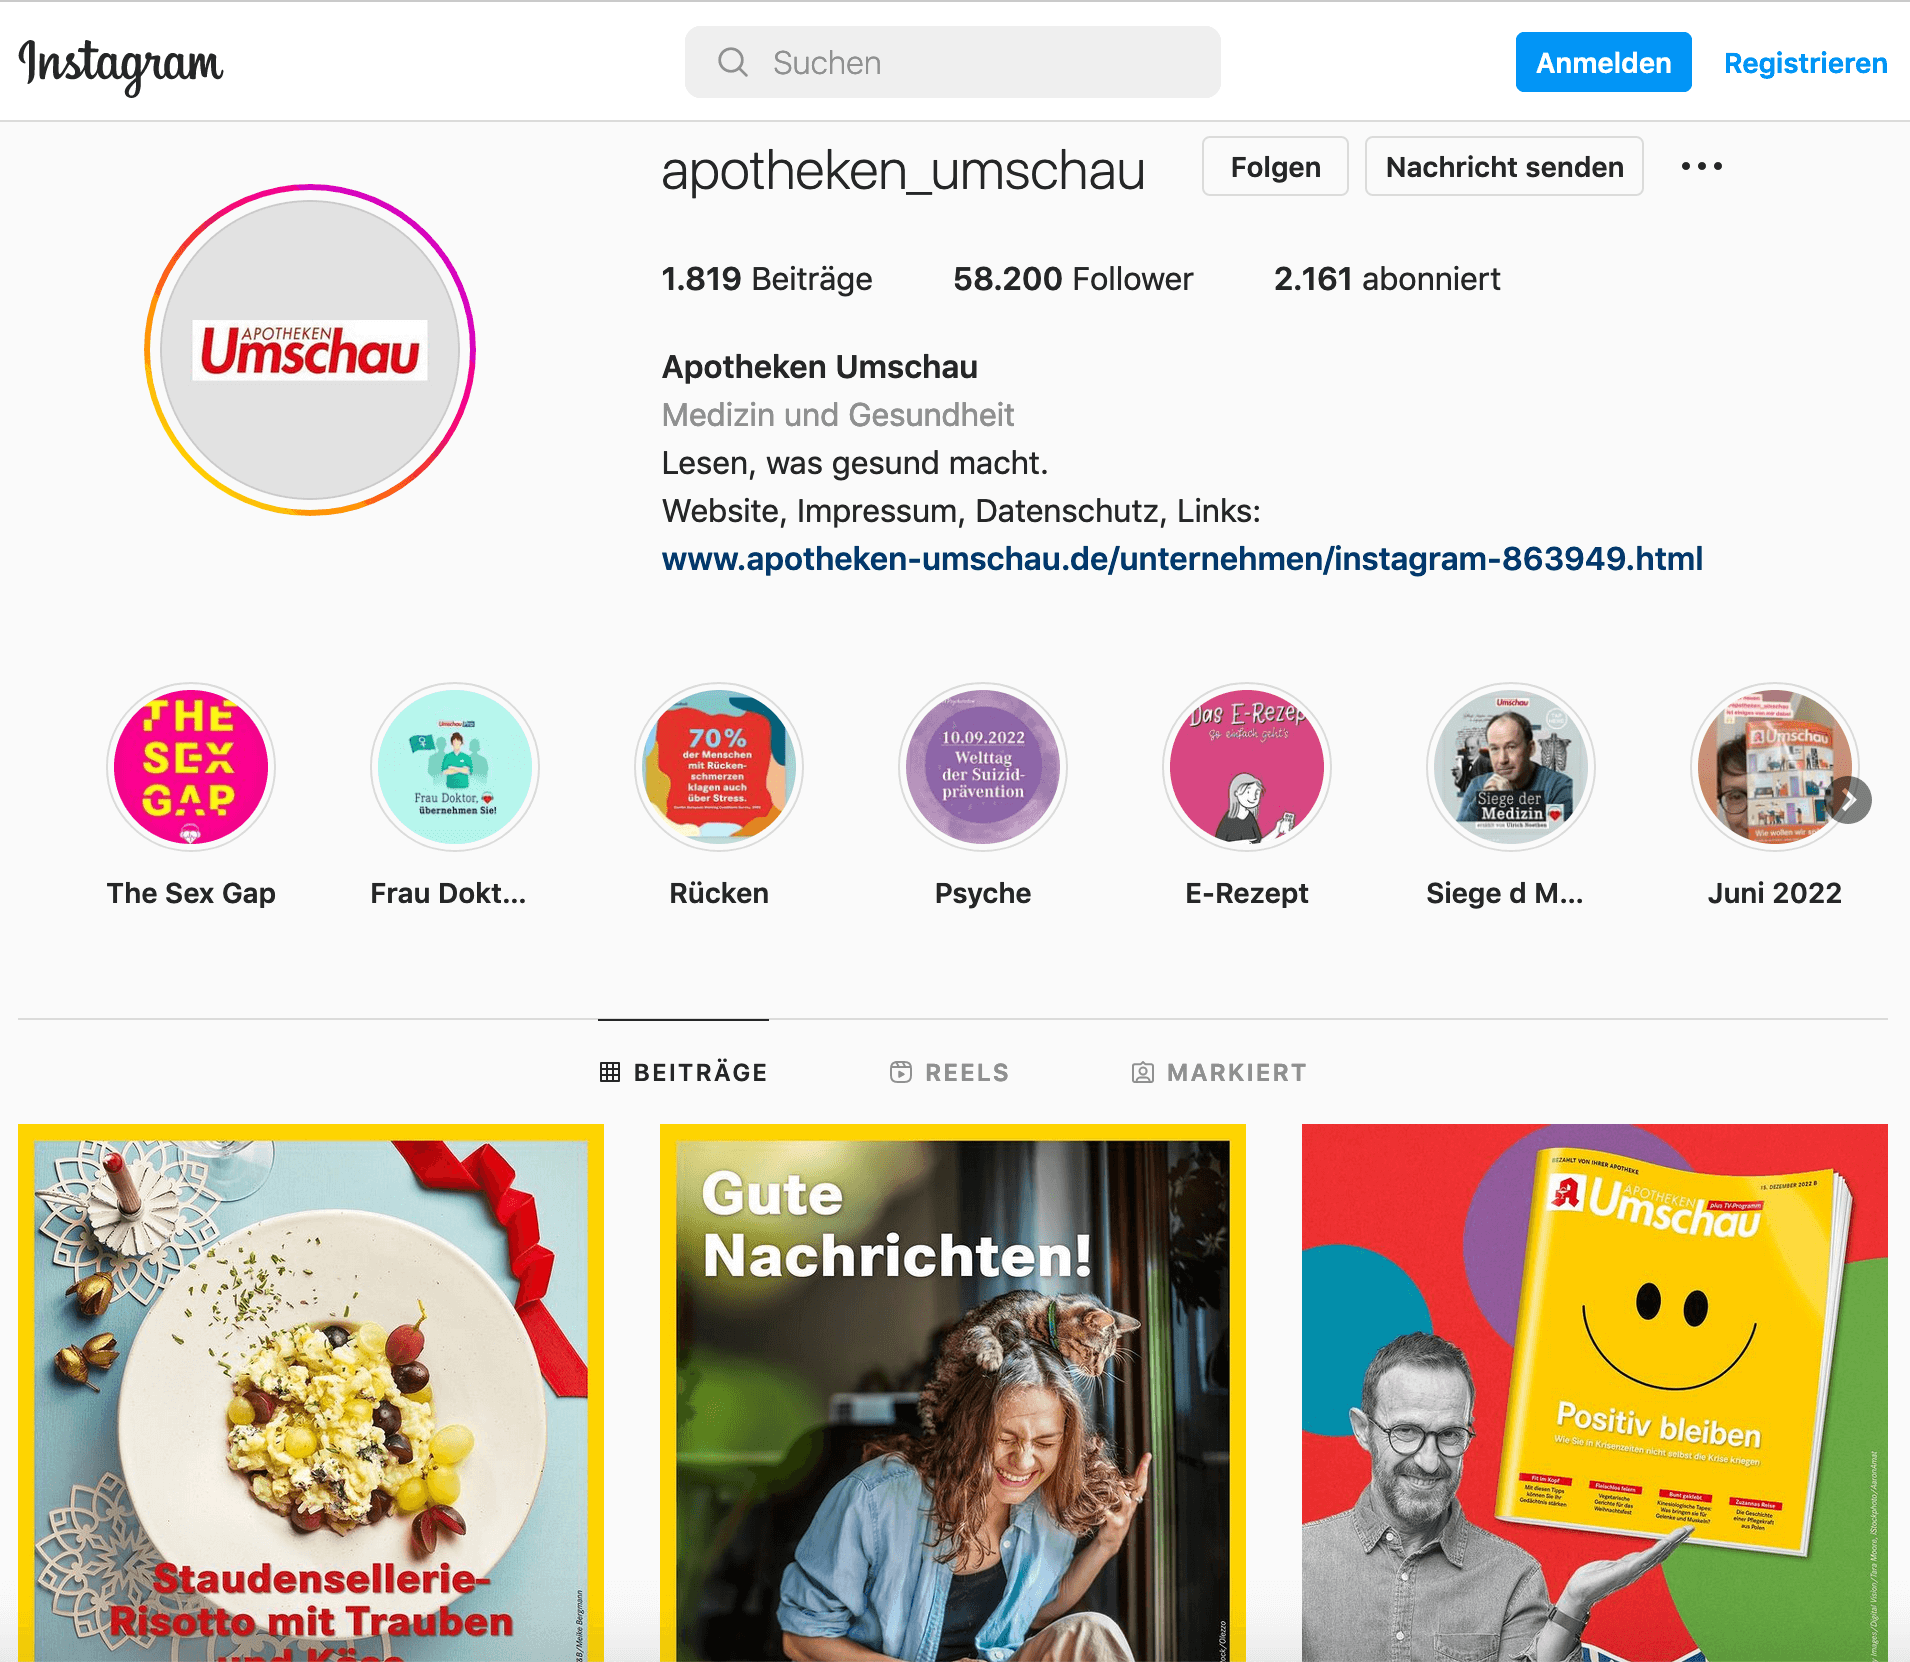Open the Apotheken Umschau profile picture story

tap(310, 350)
